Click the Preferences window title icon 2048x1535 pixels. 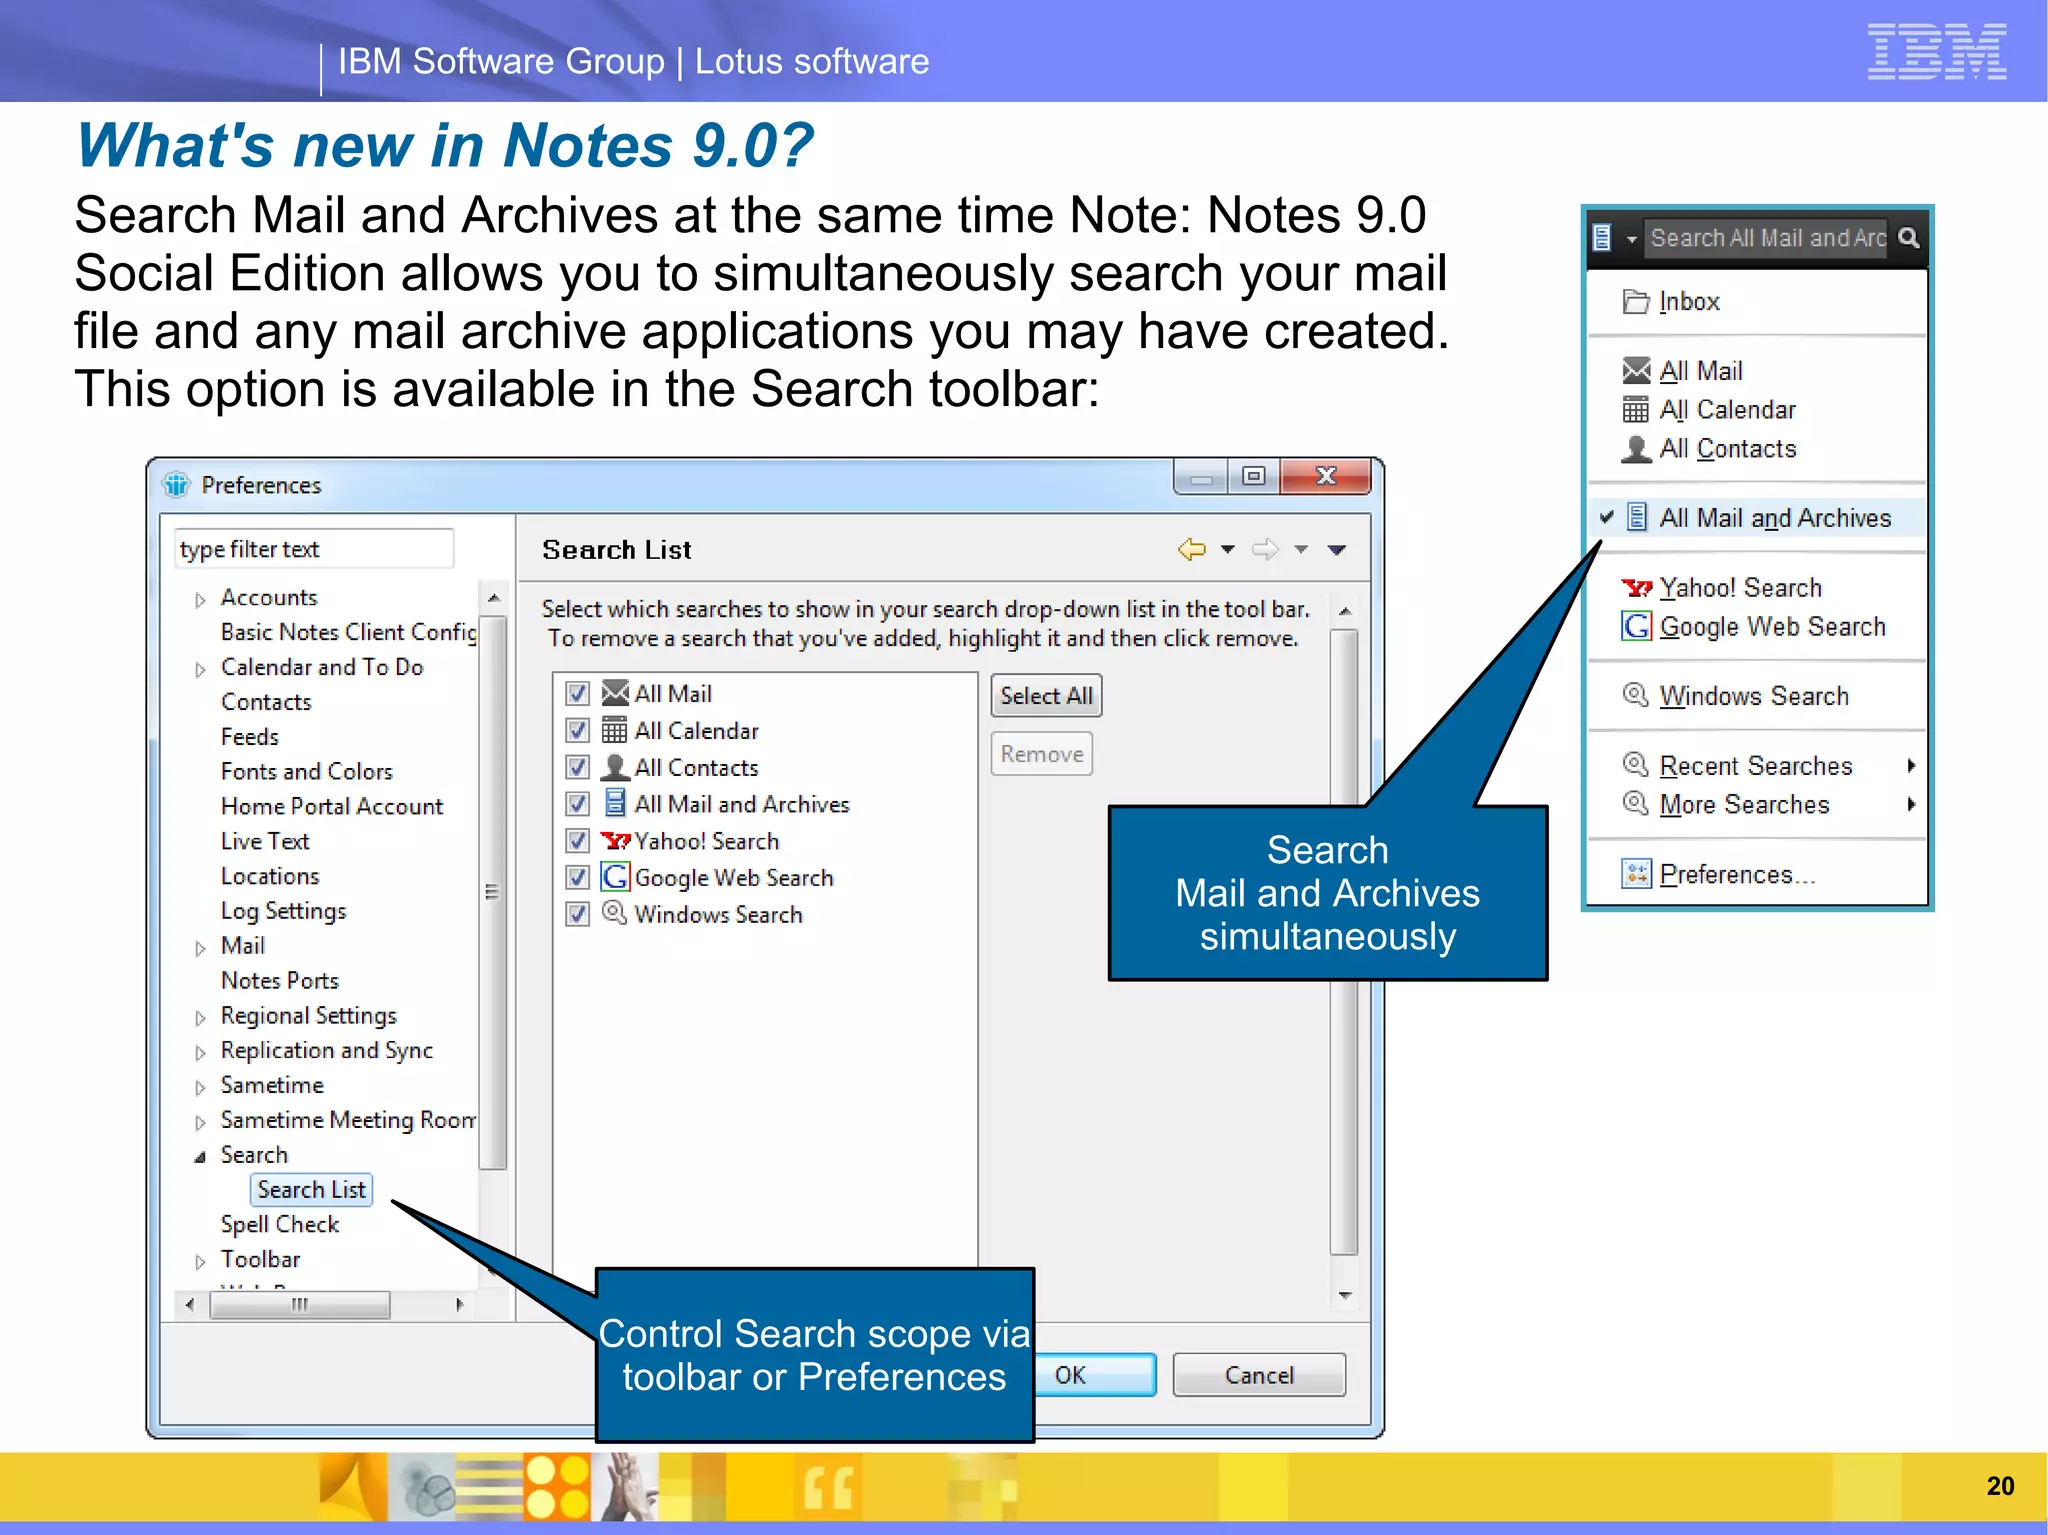[x=176, y=485]
